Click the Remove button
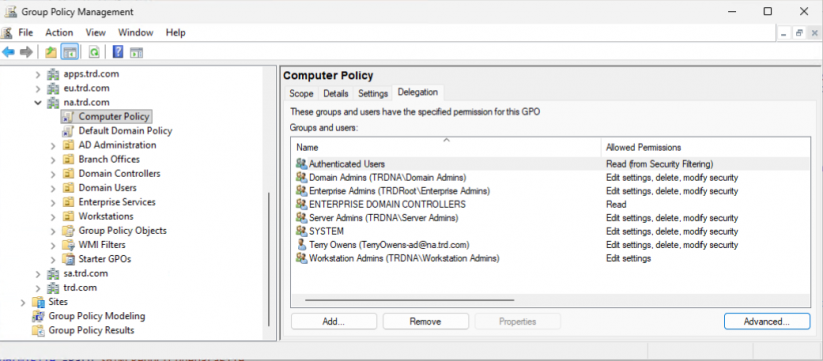The width and height of the screenshot is (823, 361). tap(426, 322)
